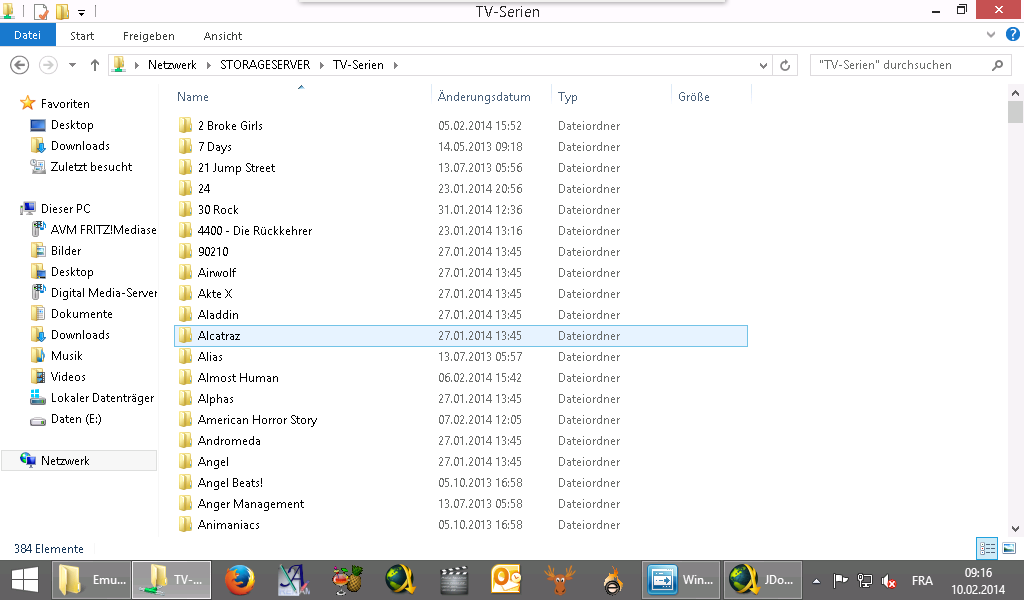Launch Firefox from the taskbar
The width and height of the screenshot is (1024, 600).
(x=240, y=580)
